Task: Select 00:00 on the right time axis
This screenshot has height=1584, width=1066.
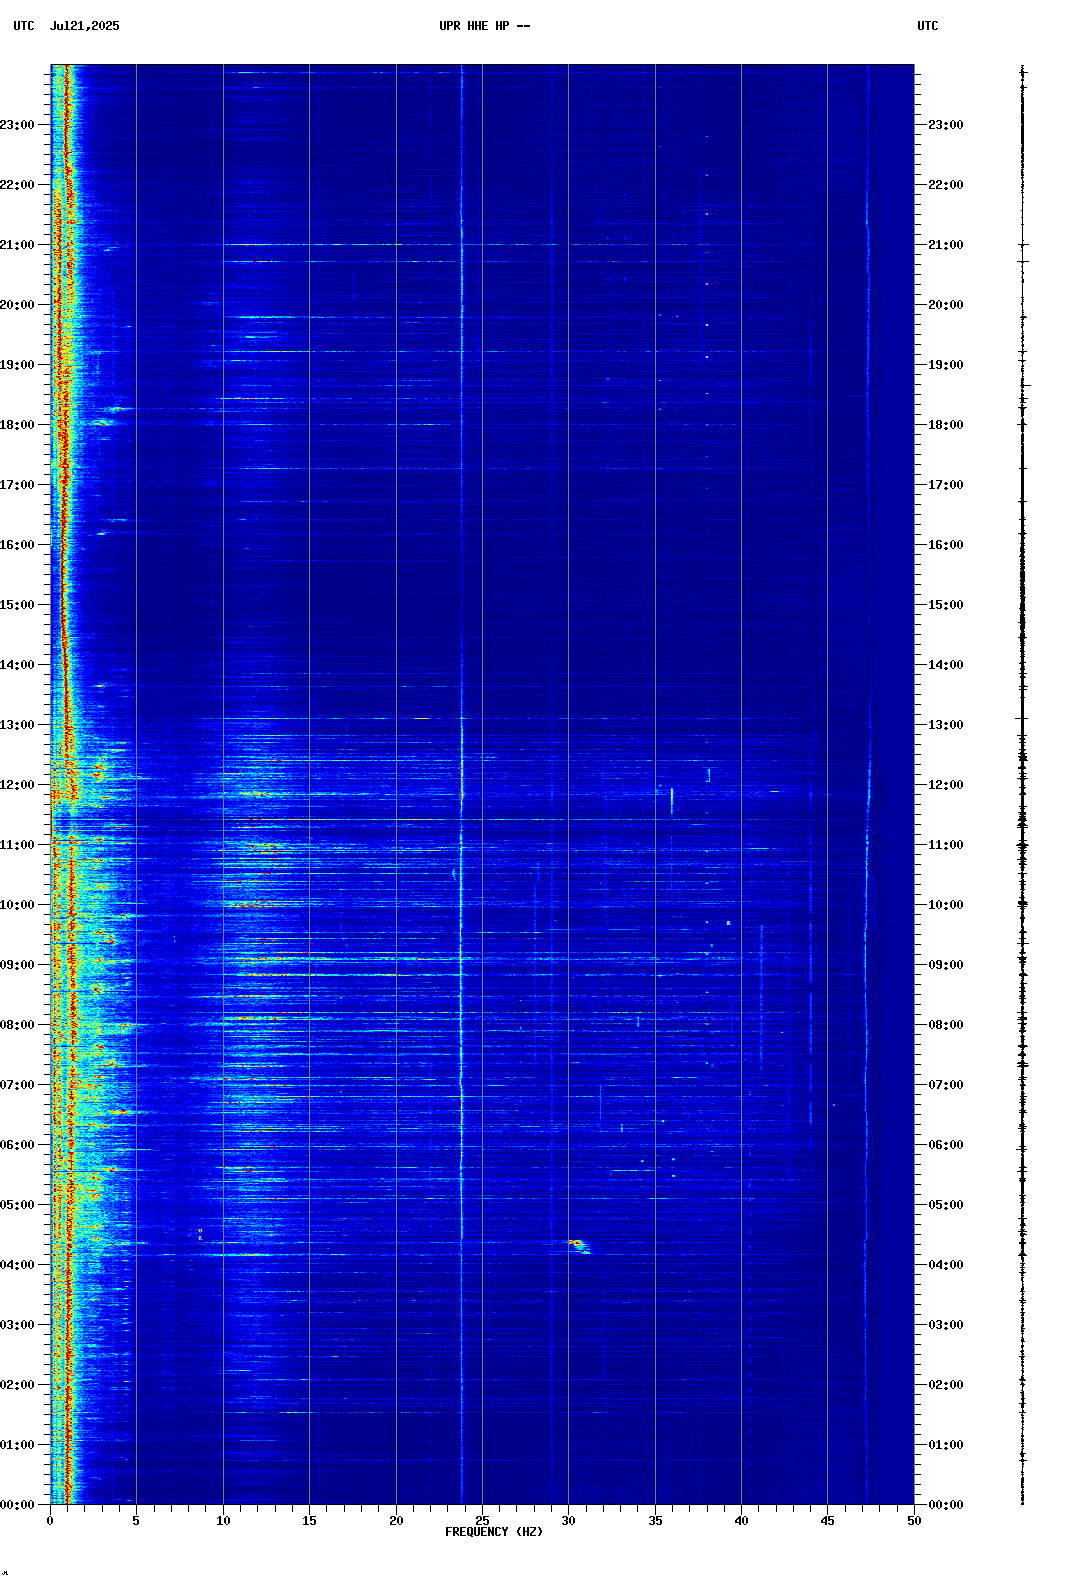Action: (946, 1505)
